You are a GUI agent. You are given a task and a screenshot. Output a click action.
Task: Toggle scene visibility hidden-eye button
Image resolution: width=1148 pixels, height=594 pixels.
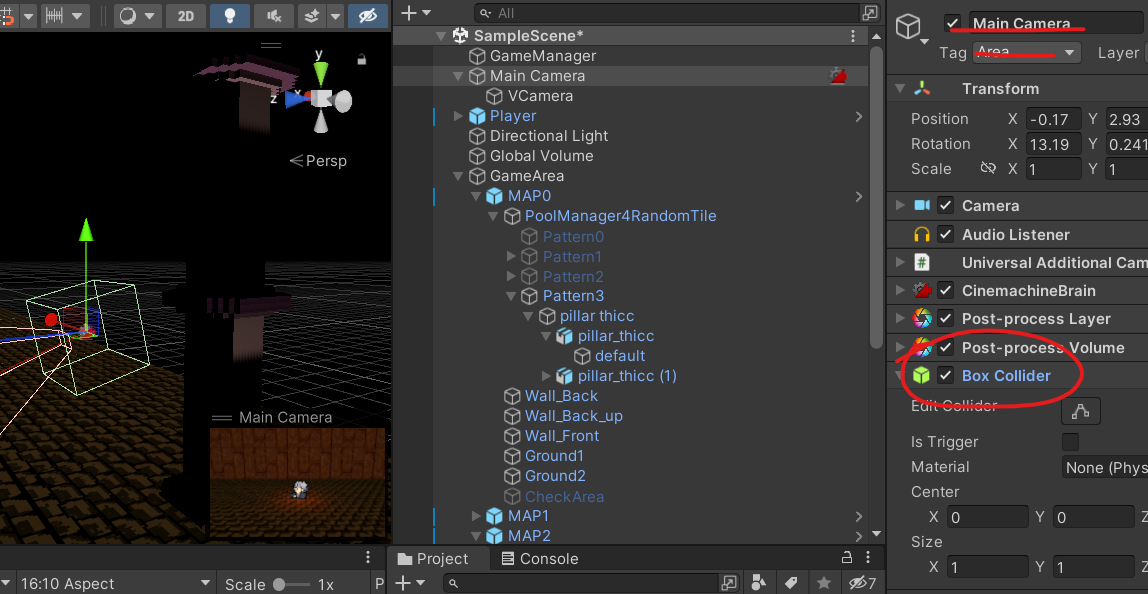tap(368, 16)
